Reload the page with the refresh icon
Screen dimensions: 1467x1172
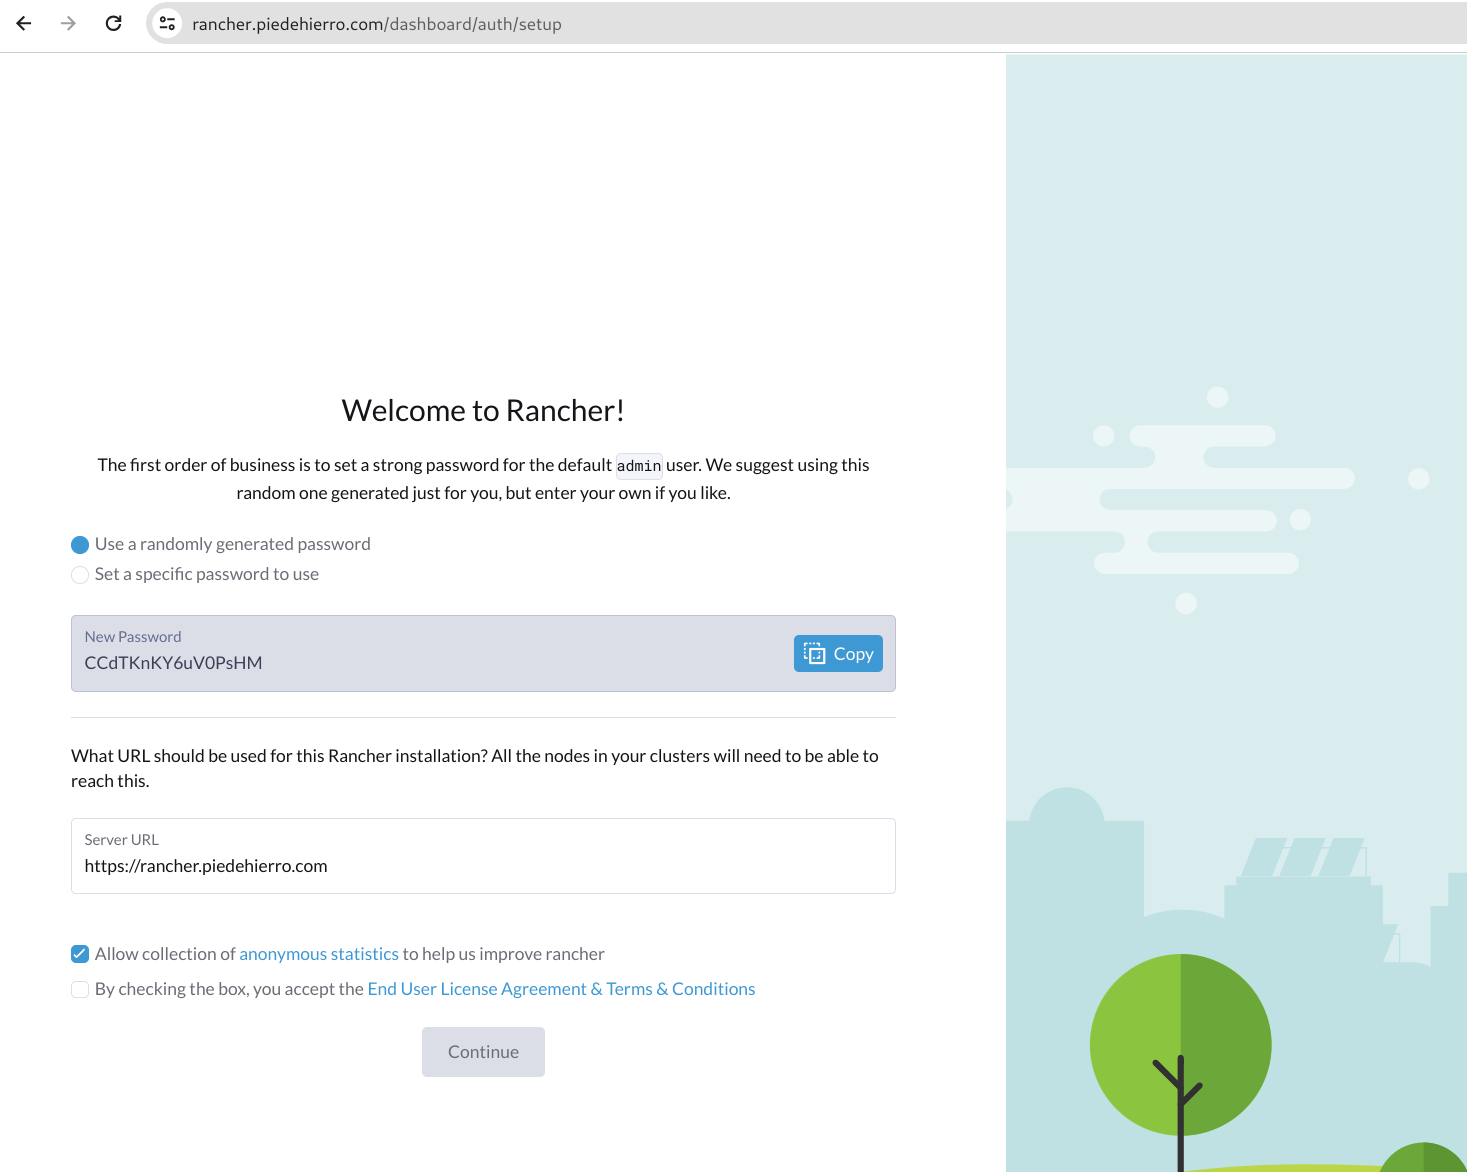pyautogui.click(x=113, y=23)
